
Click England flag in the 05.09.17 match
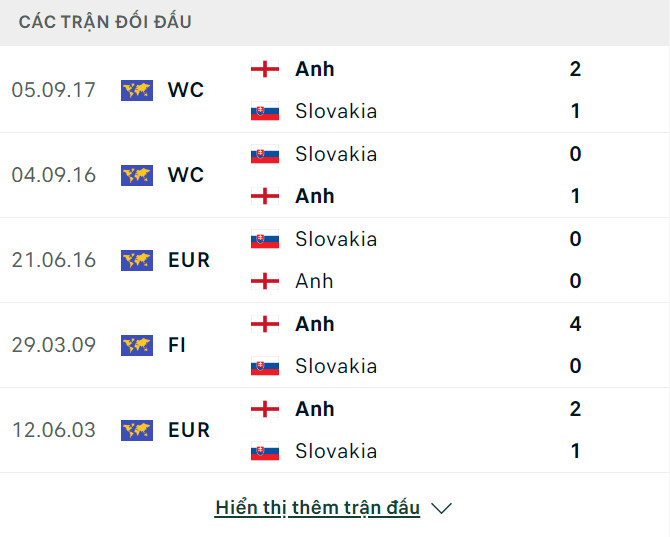pos(265,69)
